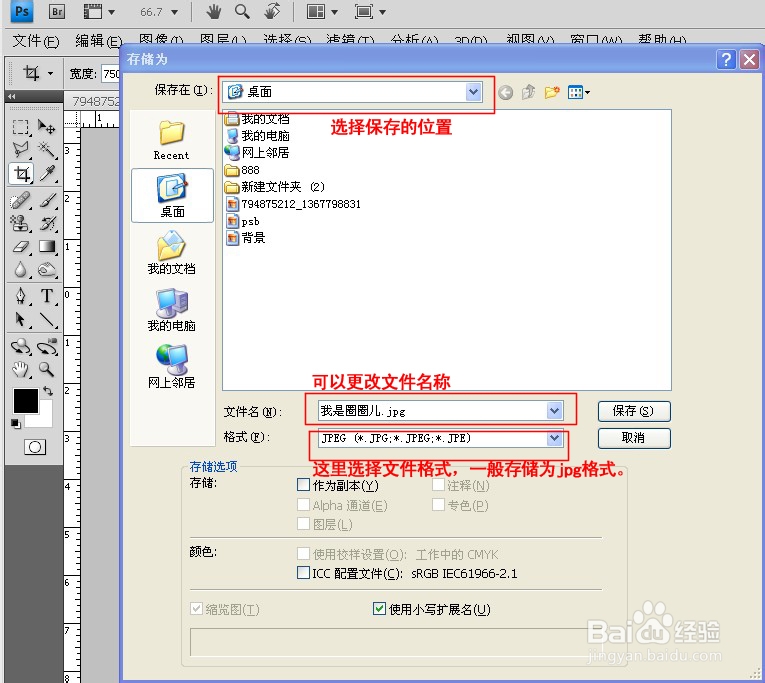Select the 3D Orbit camera tool
The height and width of the screenshot is (683, 765).
click(47, 347)
